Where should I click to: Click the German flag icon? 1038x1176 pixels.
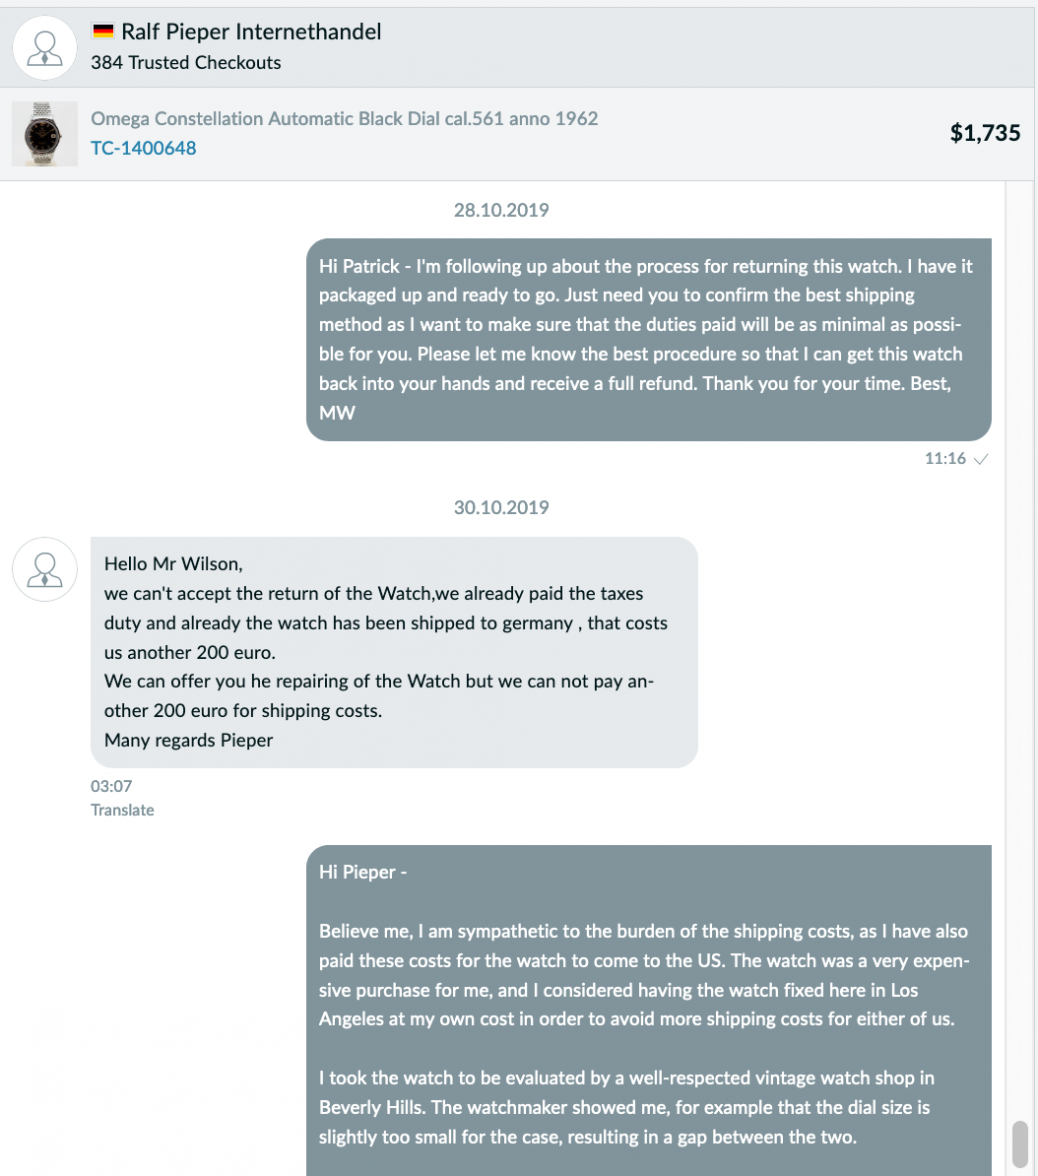103,32
